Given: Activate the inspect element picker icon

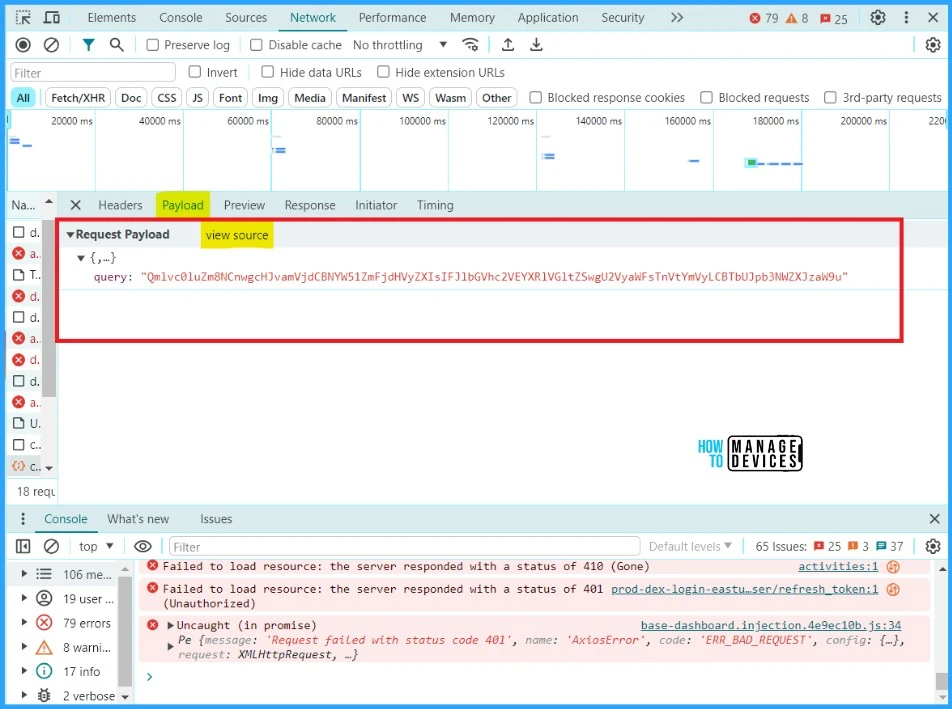Looking at the screenshot, I should tap(23, 18).
